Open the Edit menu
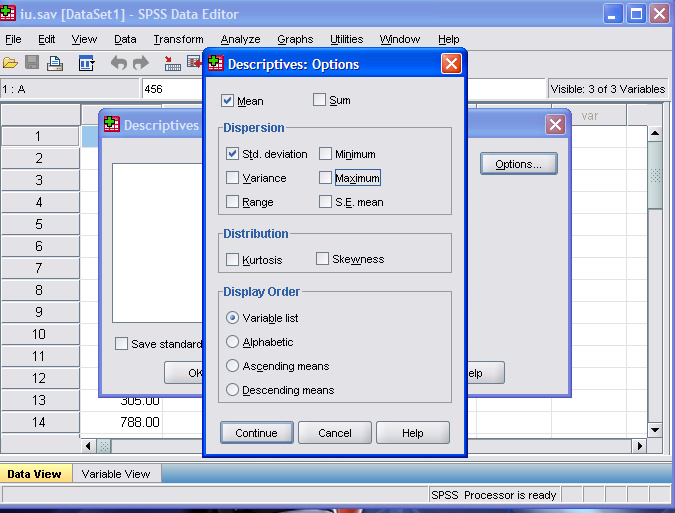Image resolution: width=675 pixels, height=513 pixels. coord(46,39)
